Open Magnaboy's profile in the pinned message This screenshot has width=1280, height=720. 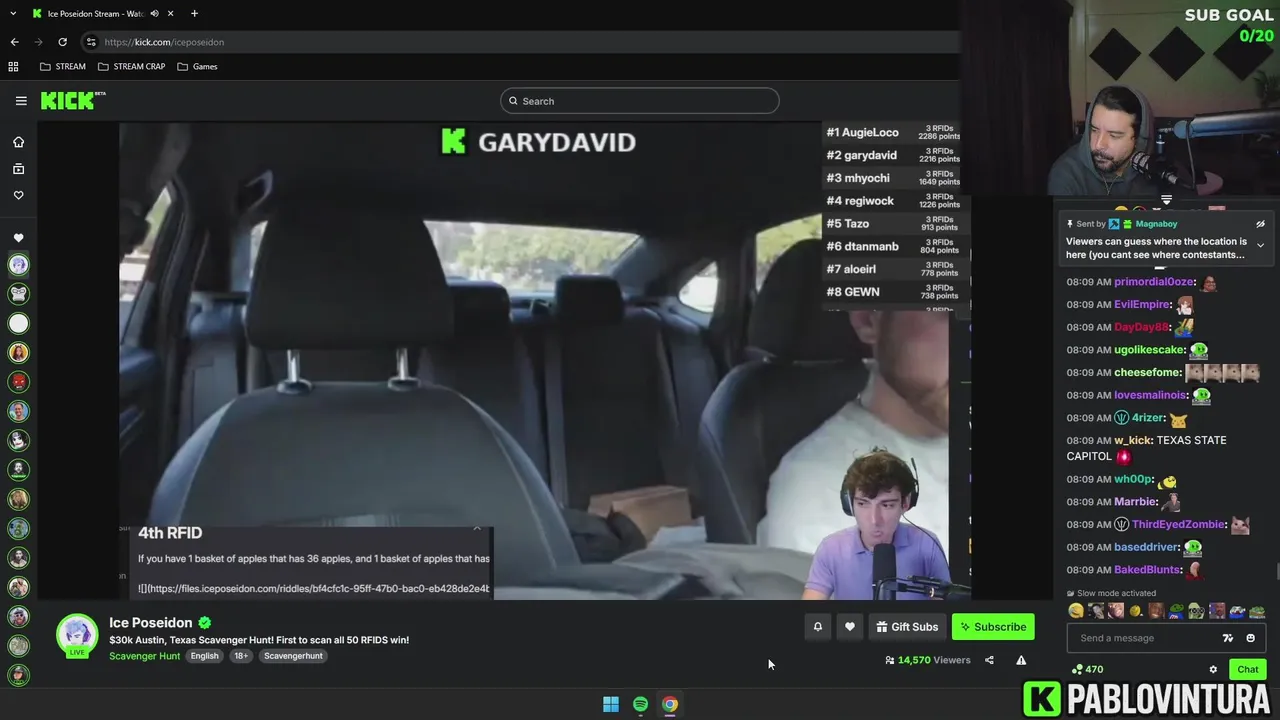1156,224
